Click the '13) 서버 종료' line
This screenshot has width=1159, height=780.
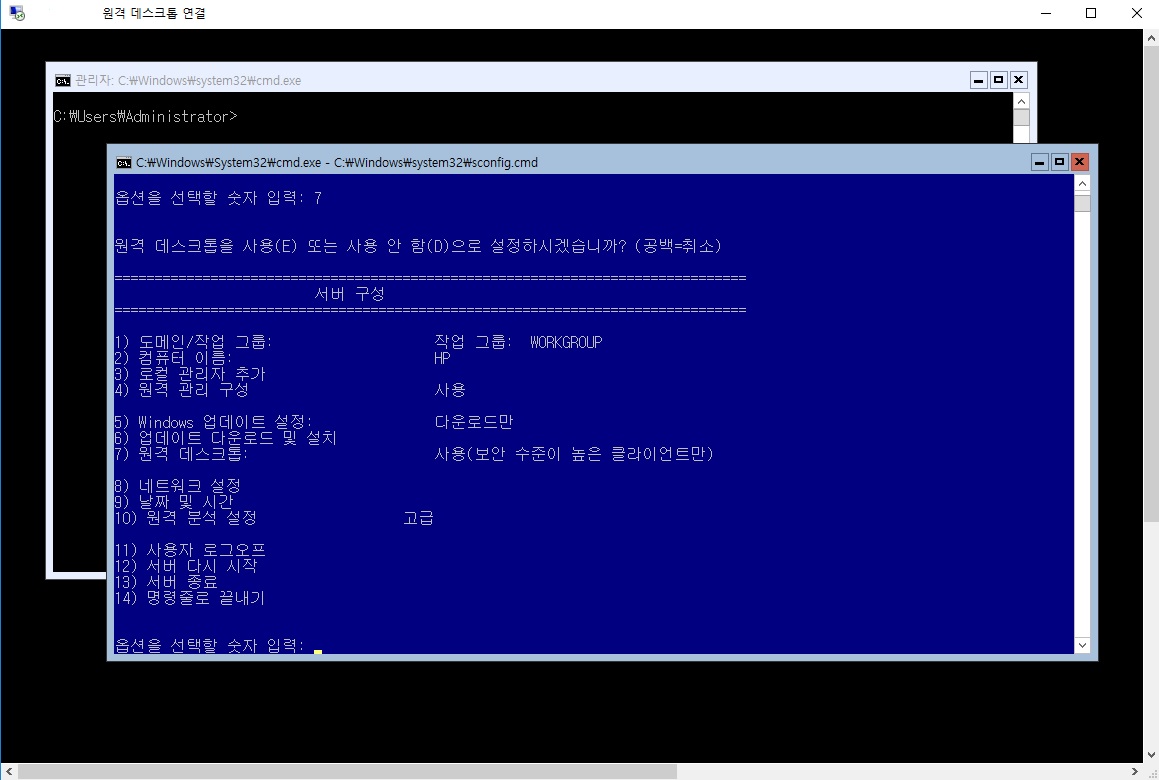point(166,582)
